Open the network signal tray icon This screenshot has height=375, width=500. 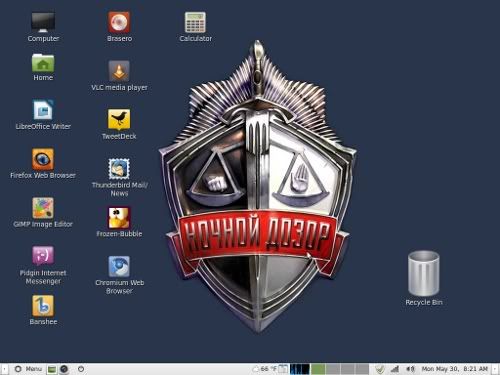[395, 369]
